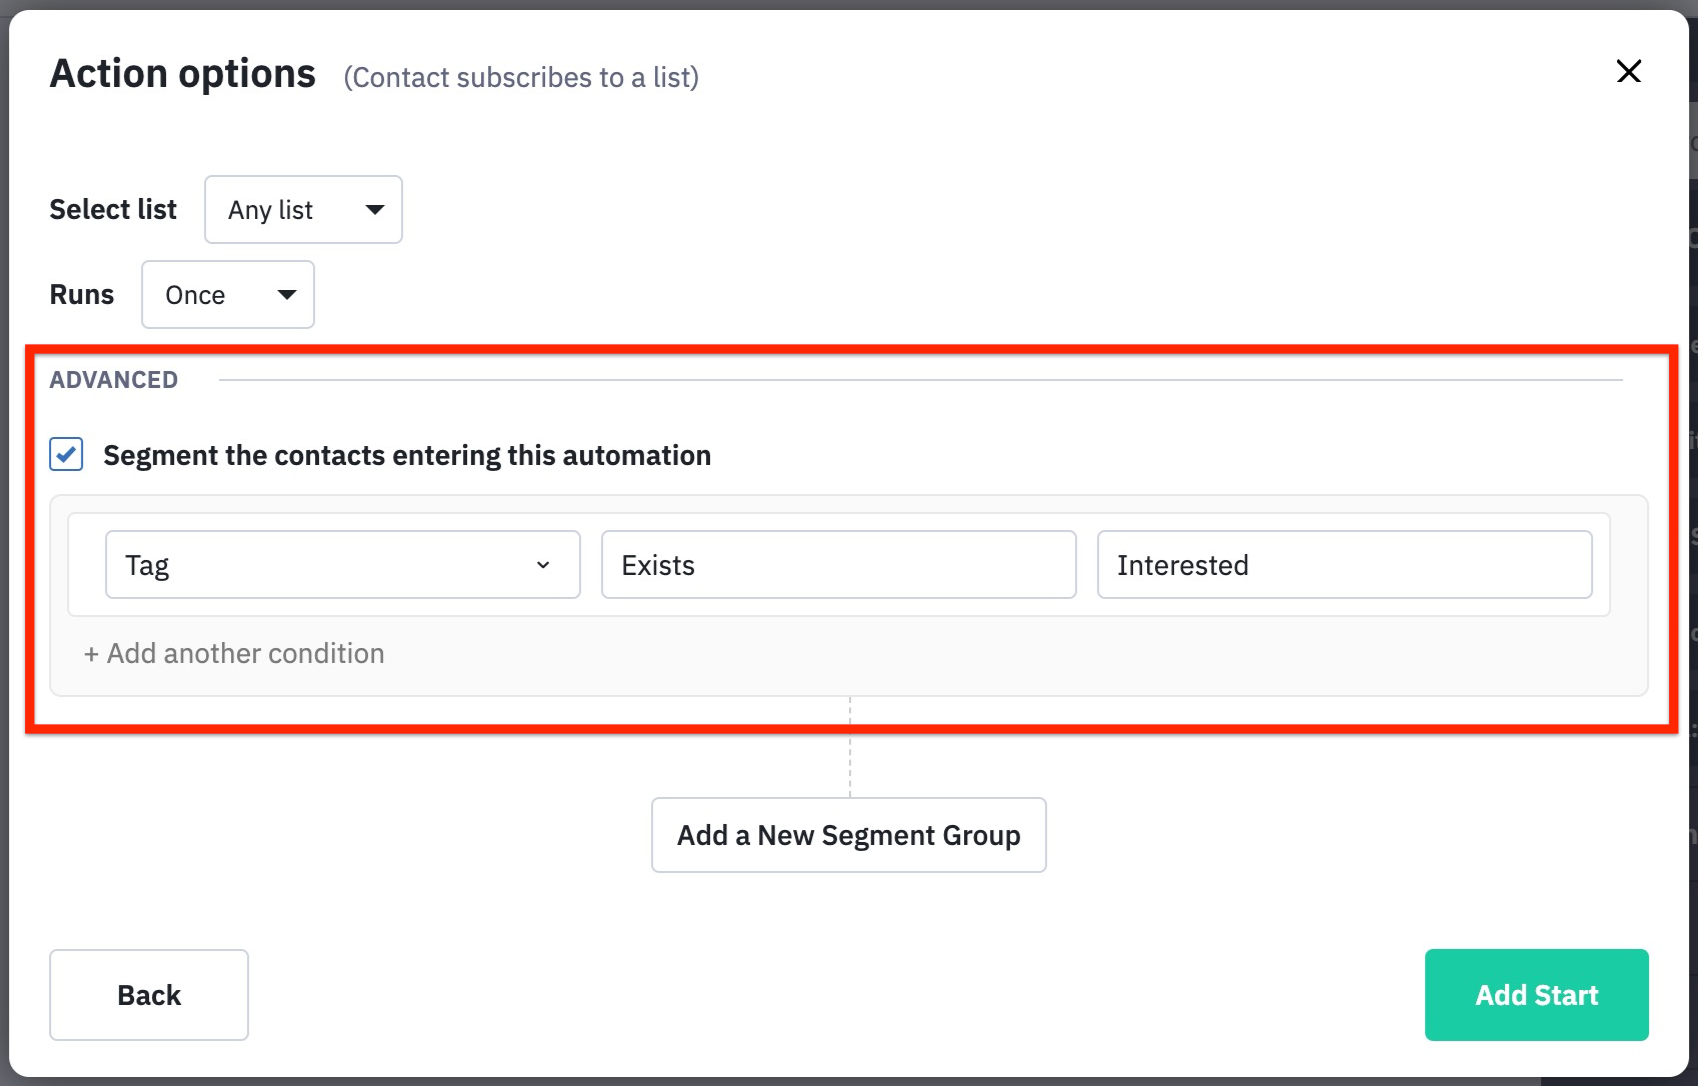Click '+ Add another condition'
Viewport: 1698px width, 1086px height.
click(x=245, y=654)
